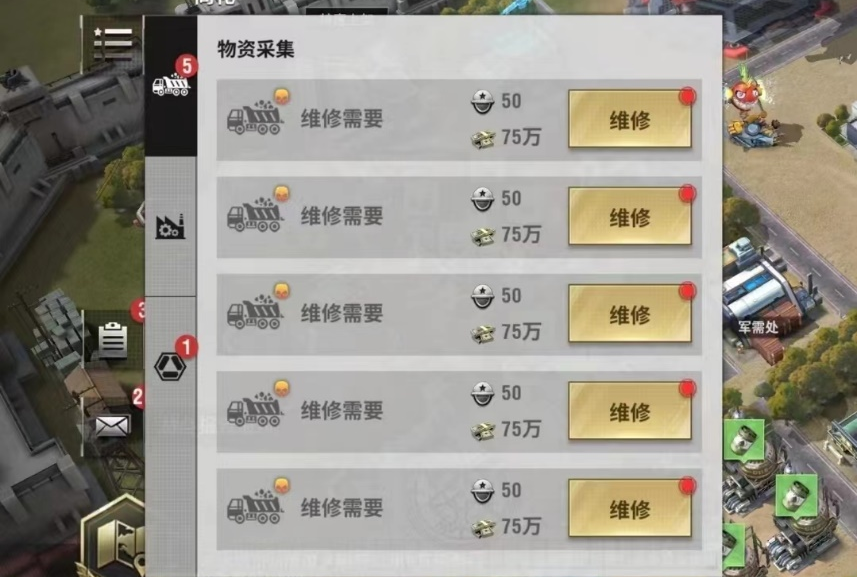This screenshot has width=857, height=577.
Task: Click the 维修 button in third row
Action: tap(630, 314)
